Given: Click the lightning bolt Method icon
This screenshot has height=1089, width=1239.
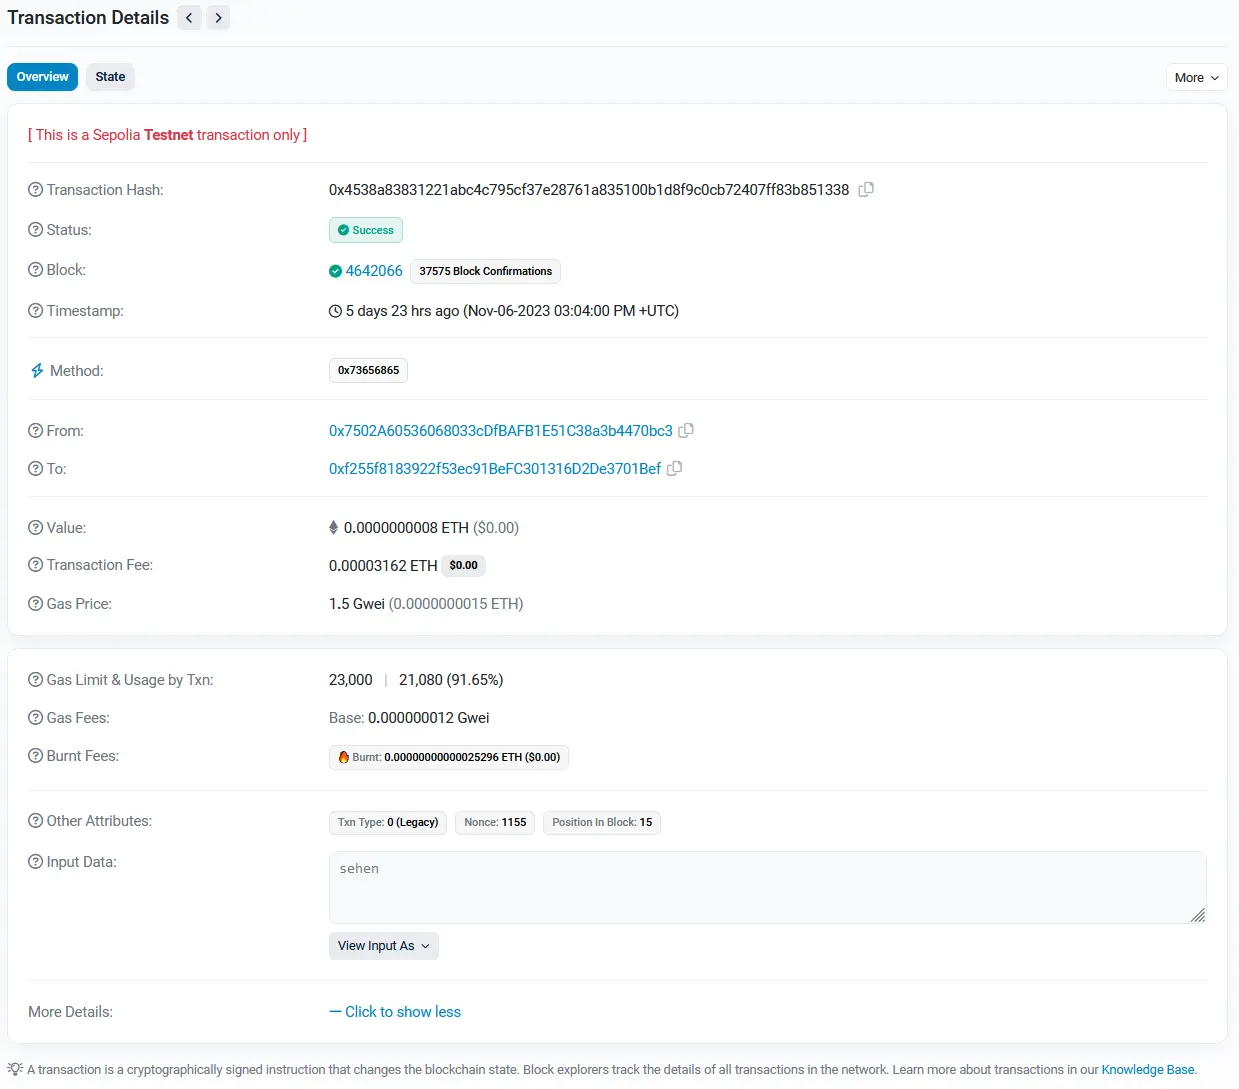Looking at the screenshot, I should (37, 371).
